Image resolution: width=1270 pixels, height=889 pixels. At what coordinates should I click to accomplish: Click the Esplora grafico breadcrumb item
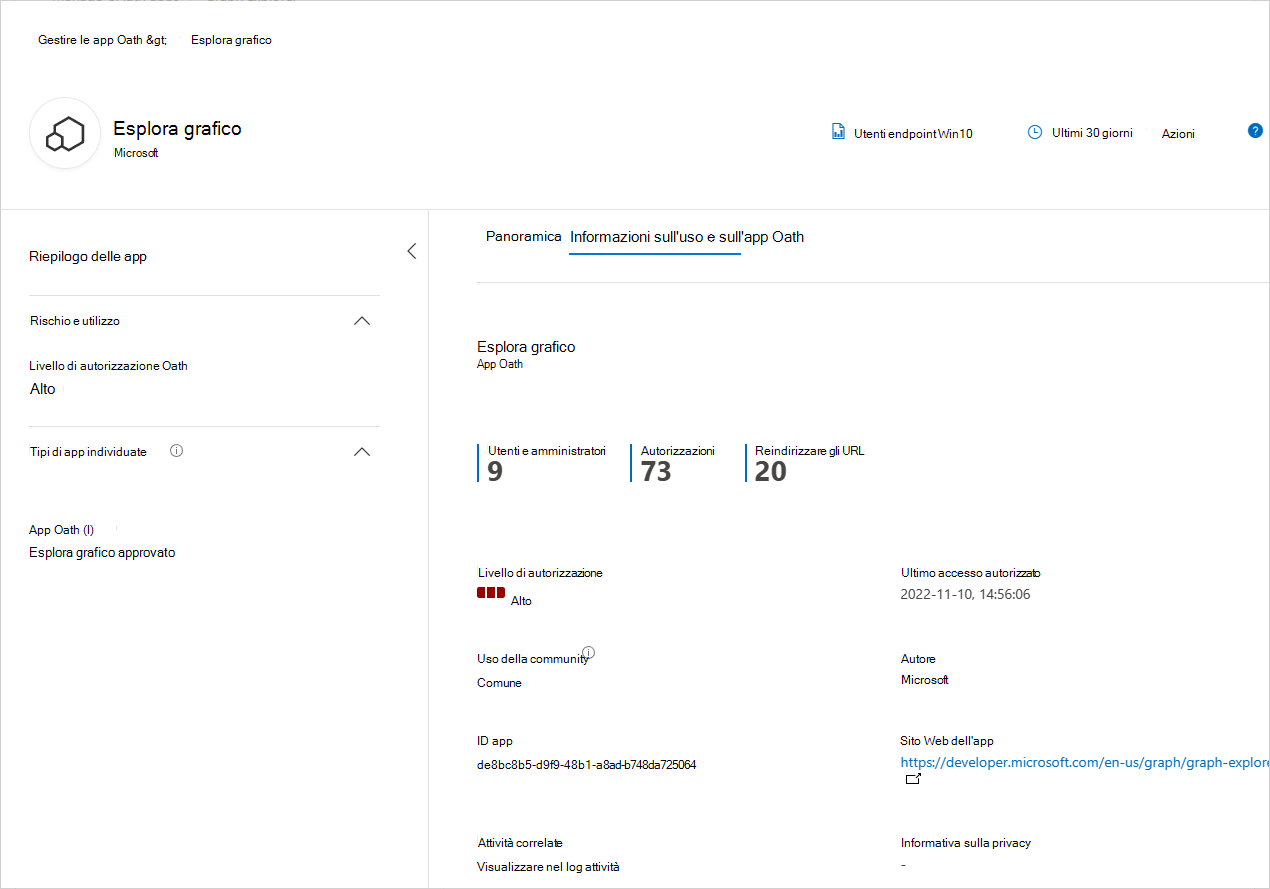point(231,40)
